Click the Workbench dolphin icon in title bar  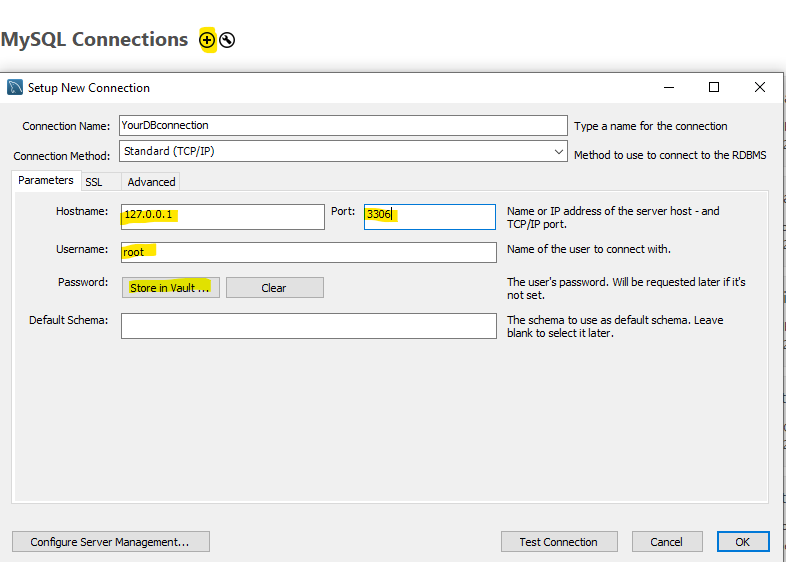(15, 87)
